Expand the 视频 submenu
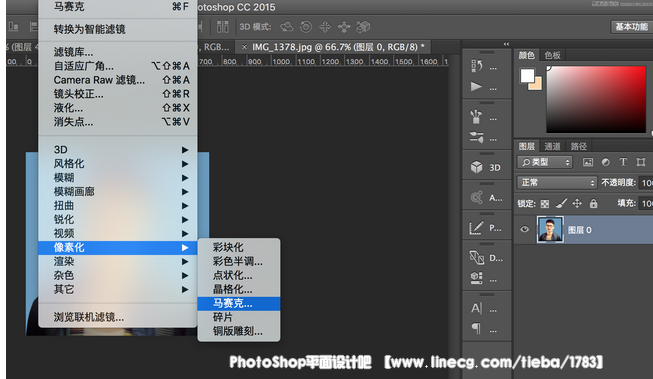 coord(118,233)
